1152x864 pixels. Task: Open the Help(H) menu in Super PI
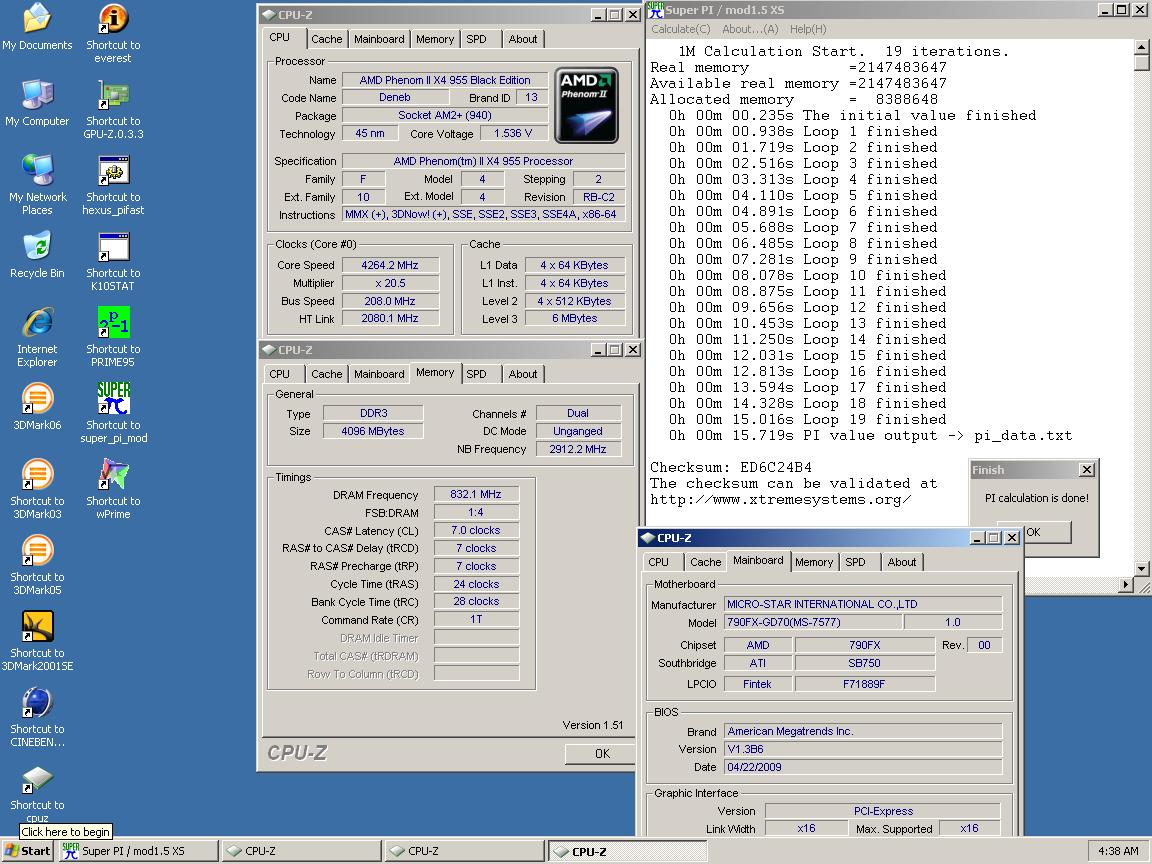808,29
